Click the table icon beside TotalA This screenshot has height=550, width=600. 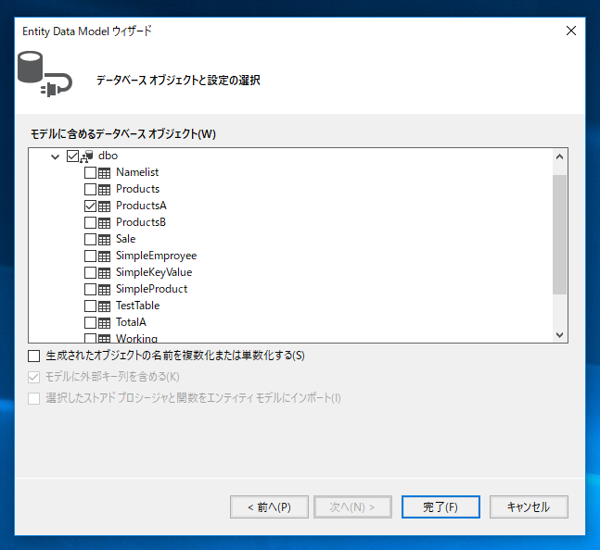coord(104,323)
